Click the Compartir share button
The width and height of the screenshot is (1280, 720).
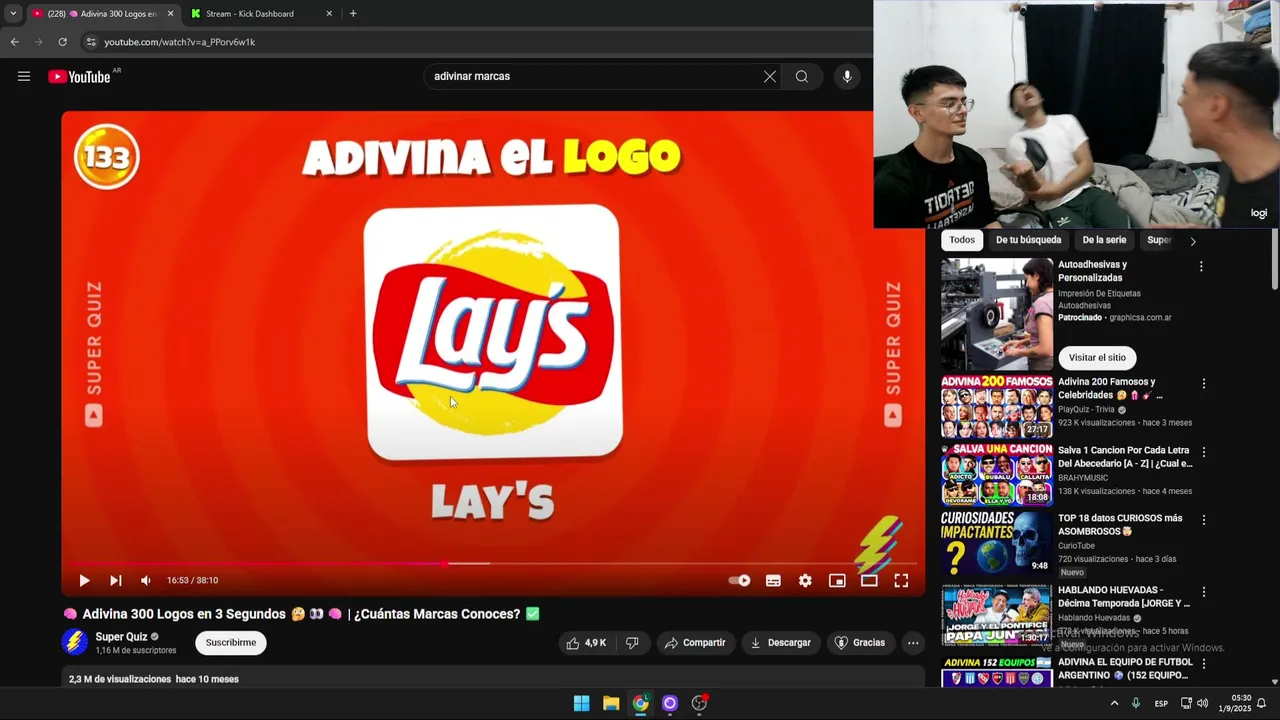695,643
